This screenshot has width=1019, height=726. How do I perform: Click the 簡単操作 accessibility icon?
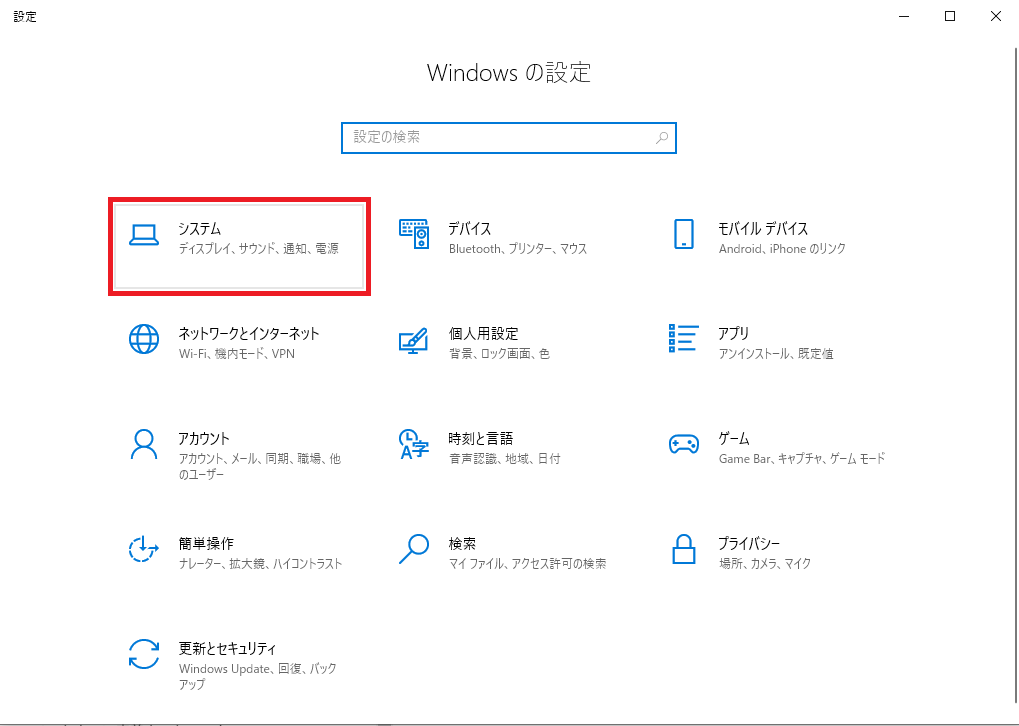pos(144,549)
